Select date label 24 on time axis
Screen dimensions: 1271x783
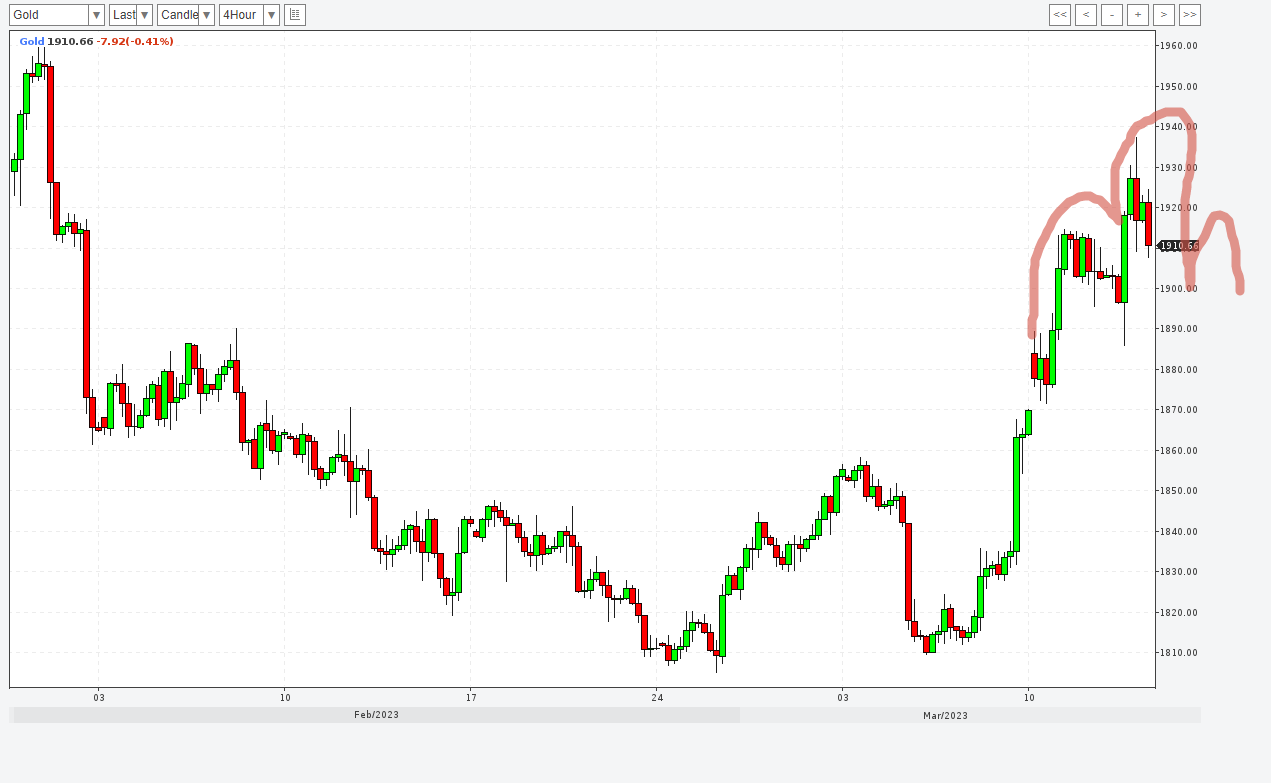[x=656, y=697]
